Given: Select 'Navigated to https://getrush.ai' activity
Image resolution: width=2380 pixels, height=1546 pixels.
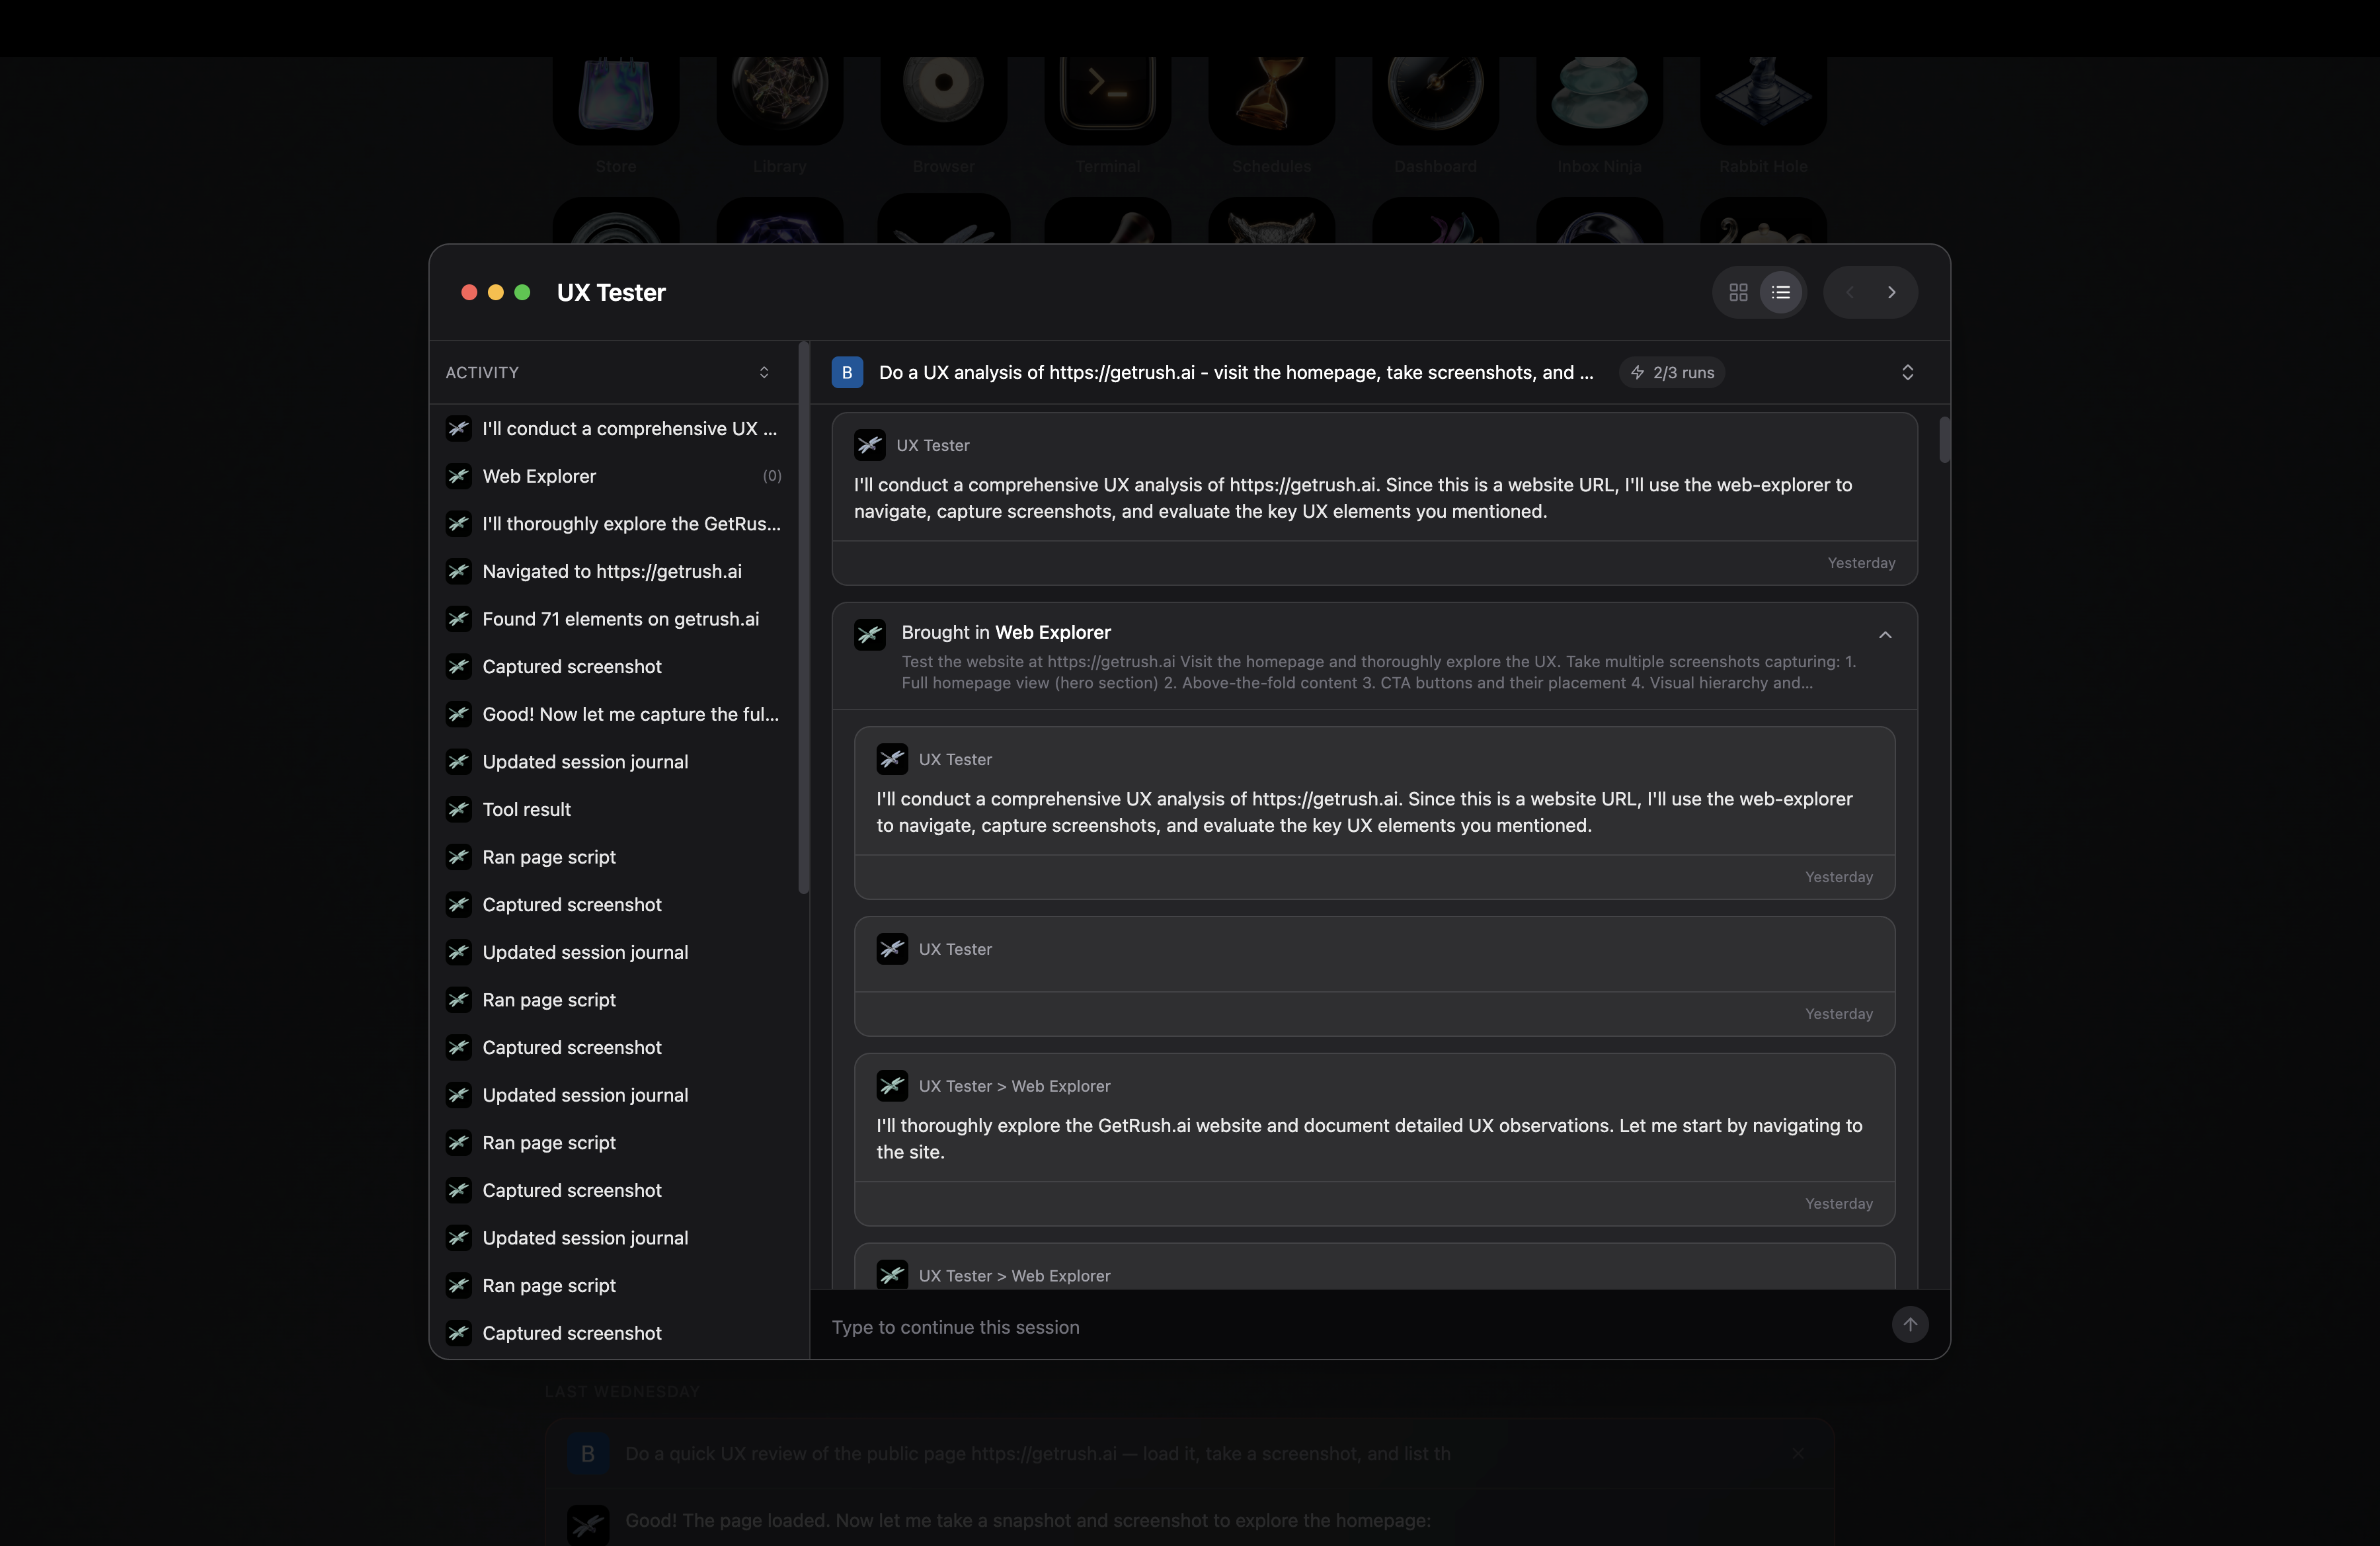Looking at the screenshot, I should click(x=614, y=571).
